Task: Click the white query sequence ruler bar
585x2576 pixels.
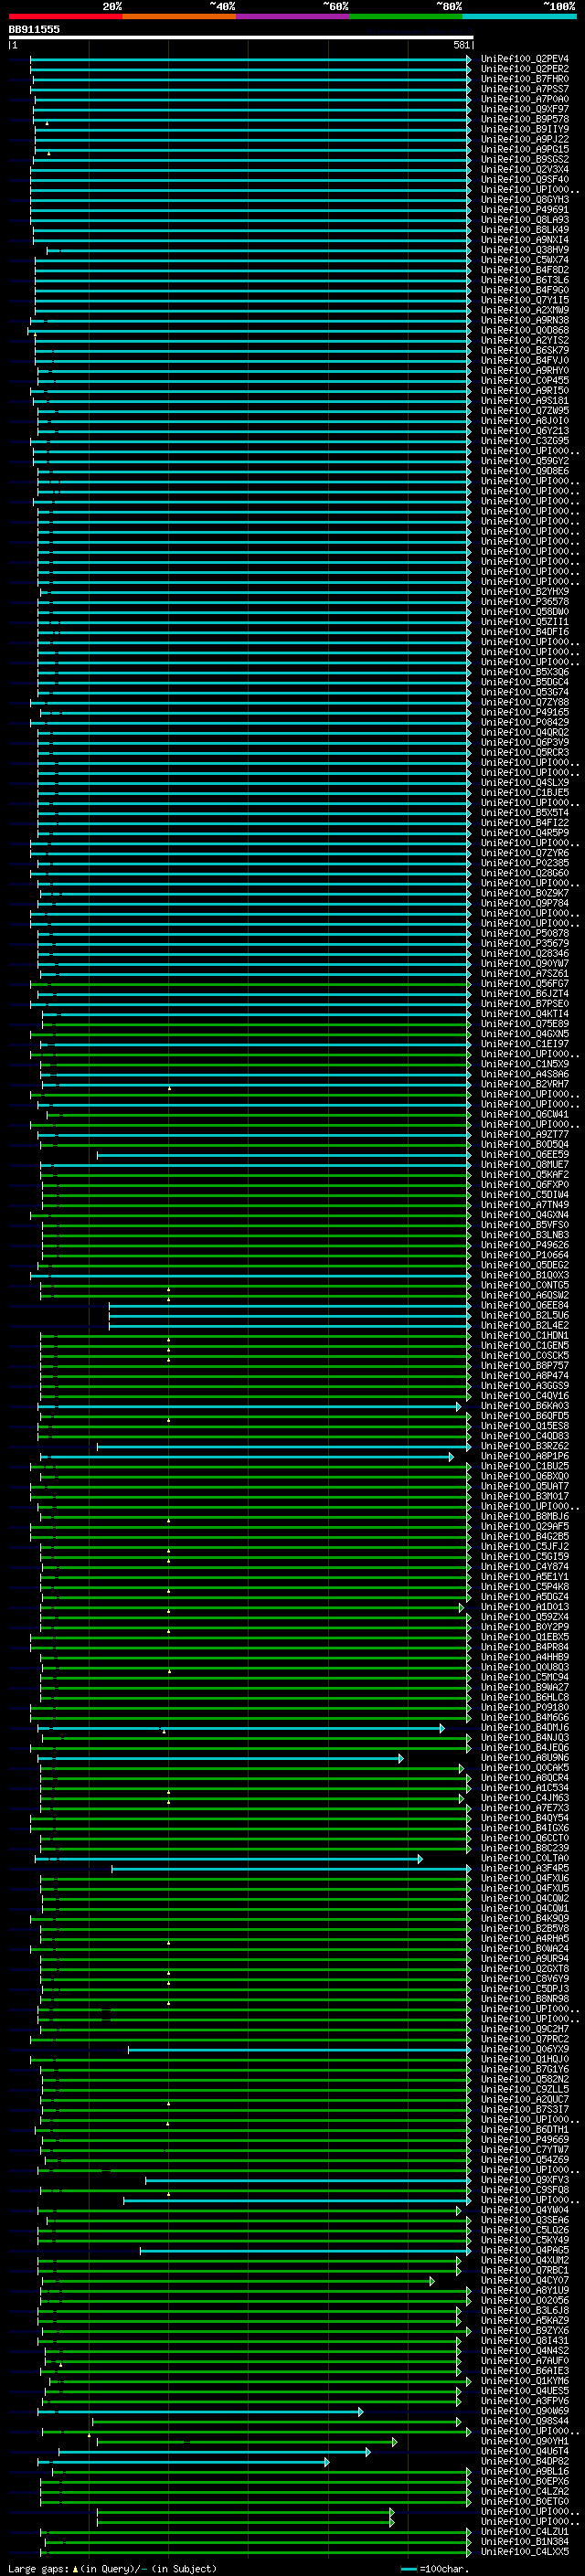Action: coord(240,37)
